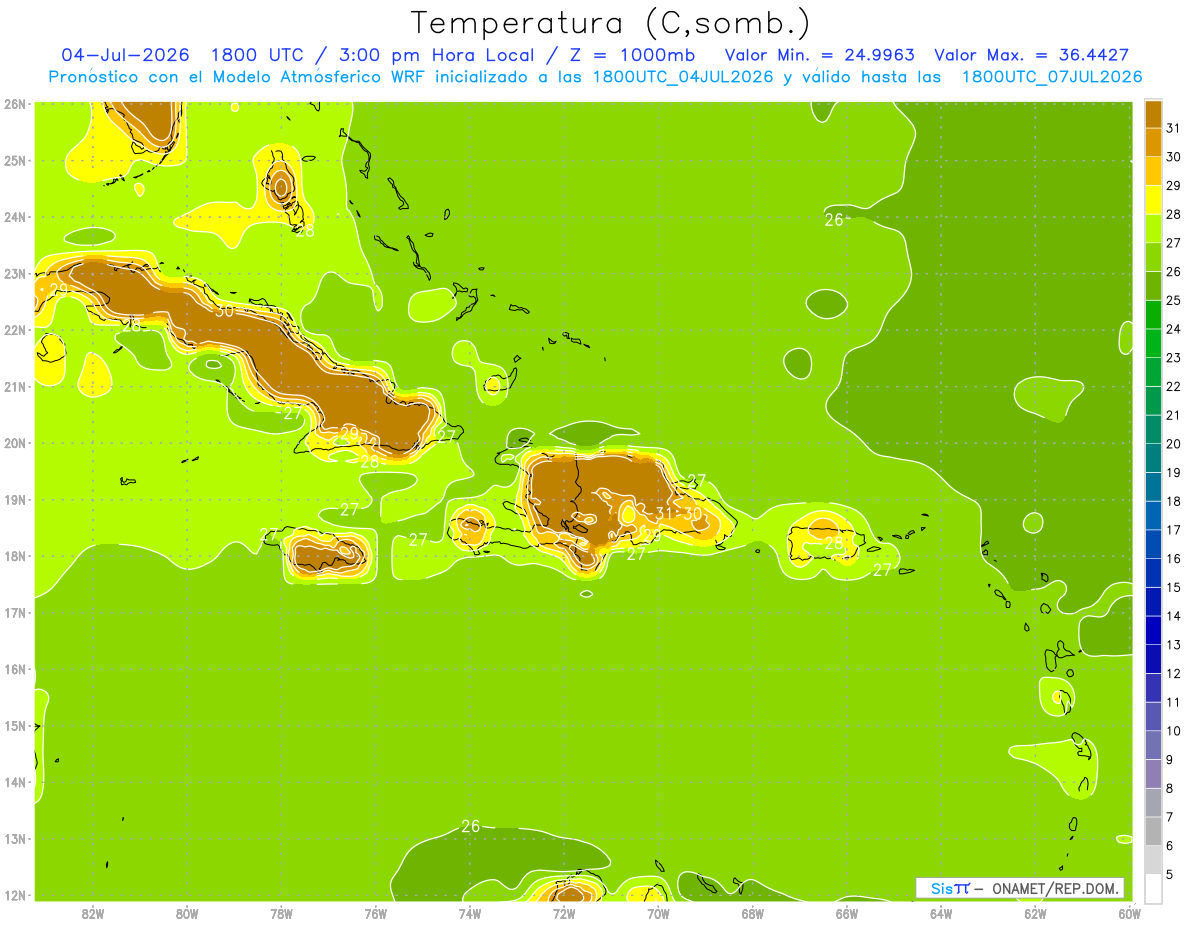Click the Temperatura (C,somb.) title

tap(611, 23)
